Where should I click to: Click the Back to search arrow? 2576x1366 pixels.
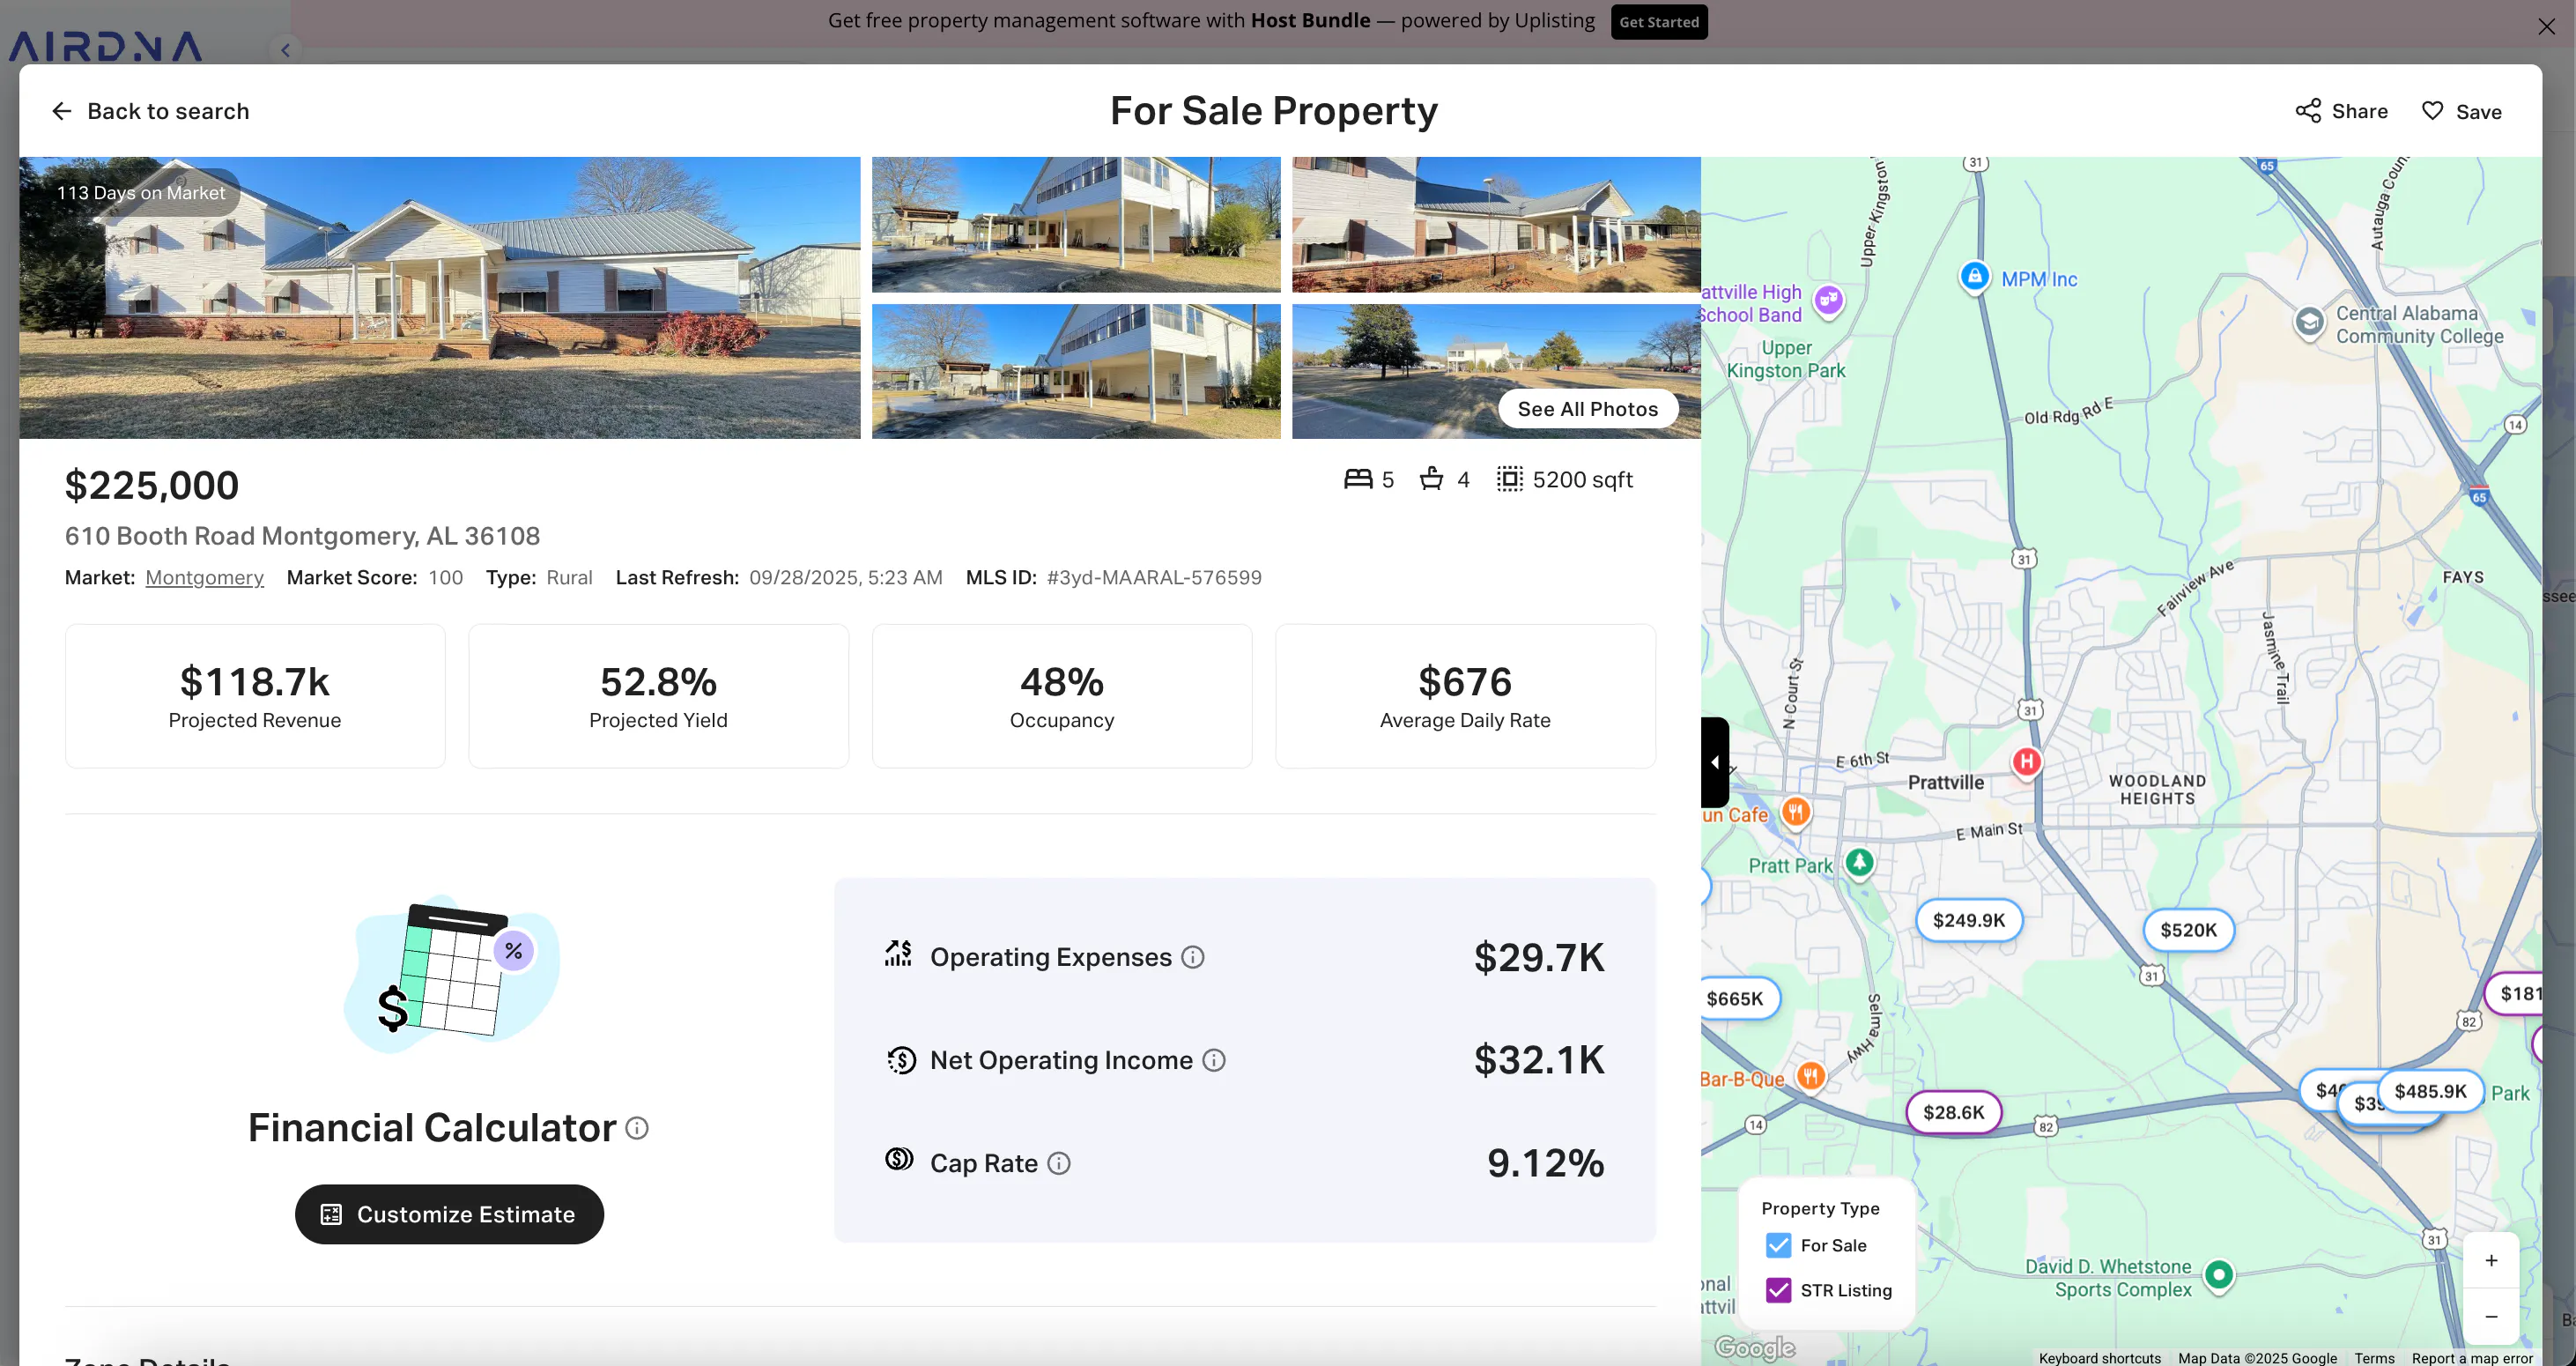tap(62, 111)
